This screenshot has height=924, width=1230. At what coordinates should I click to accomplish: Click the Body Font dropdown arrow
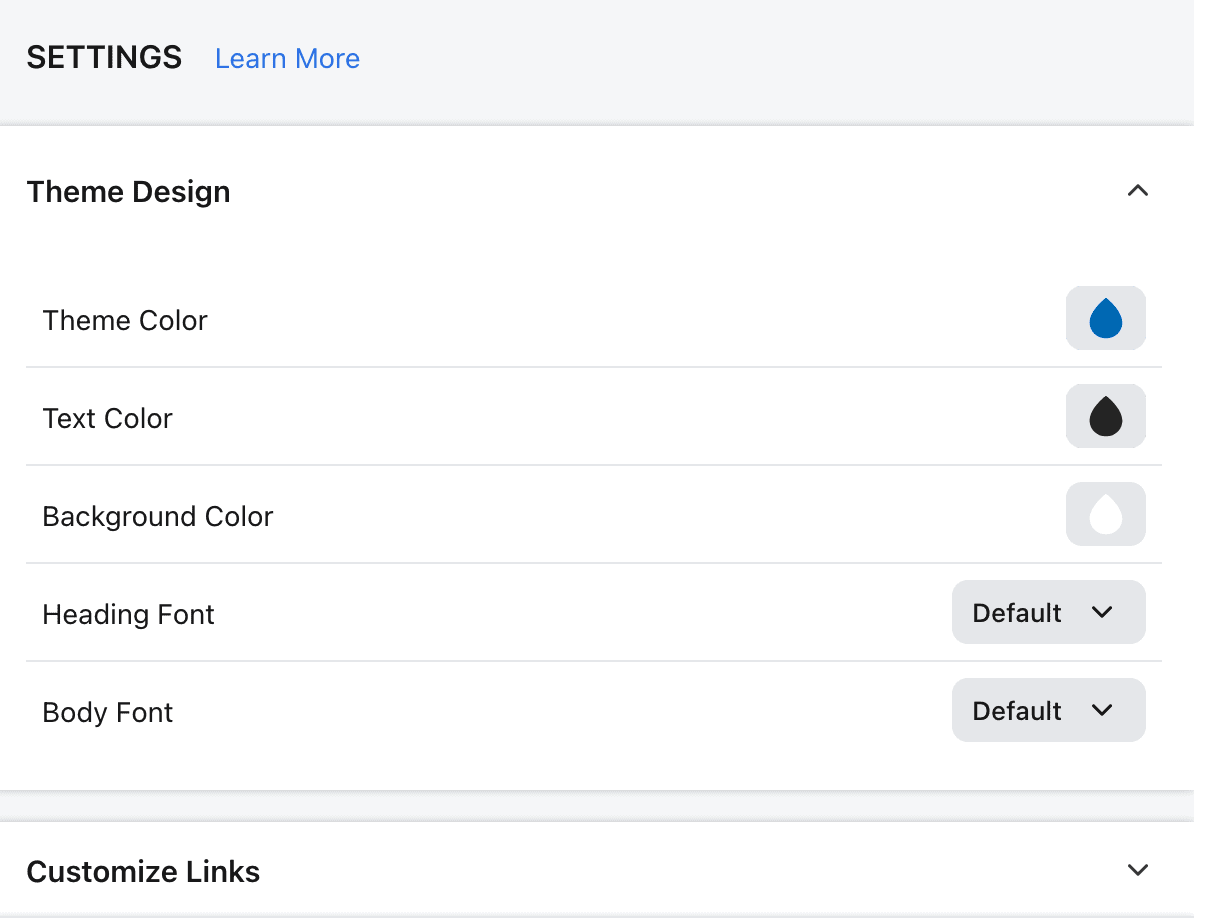1102,710
